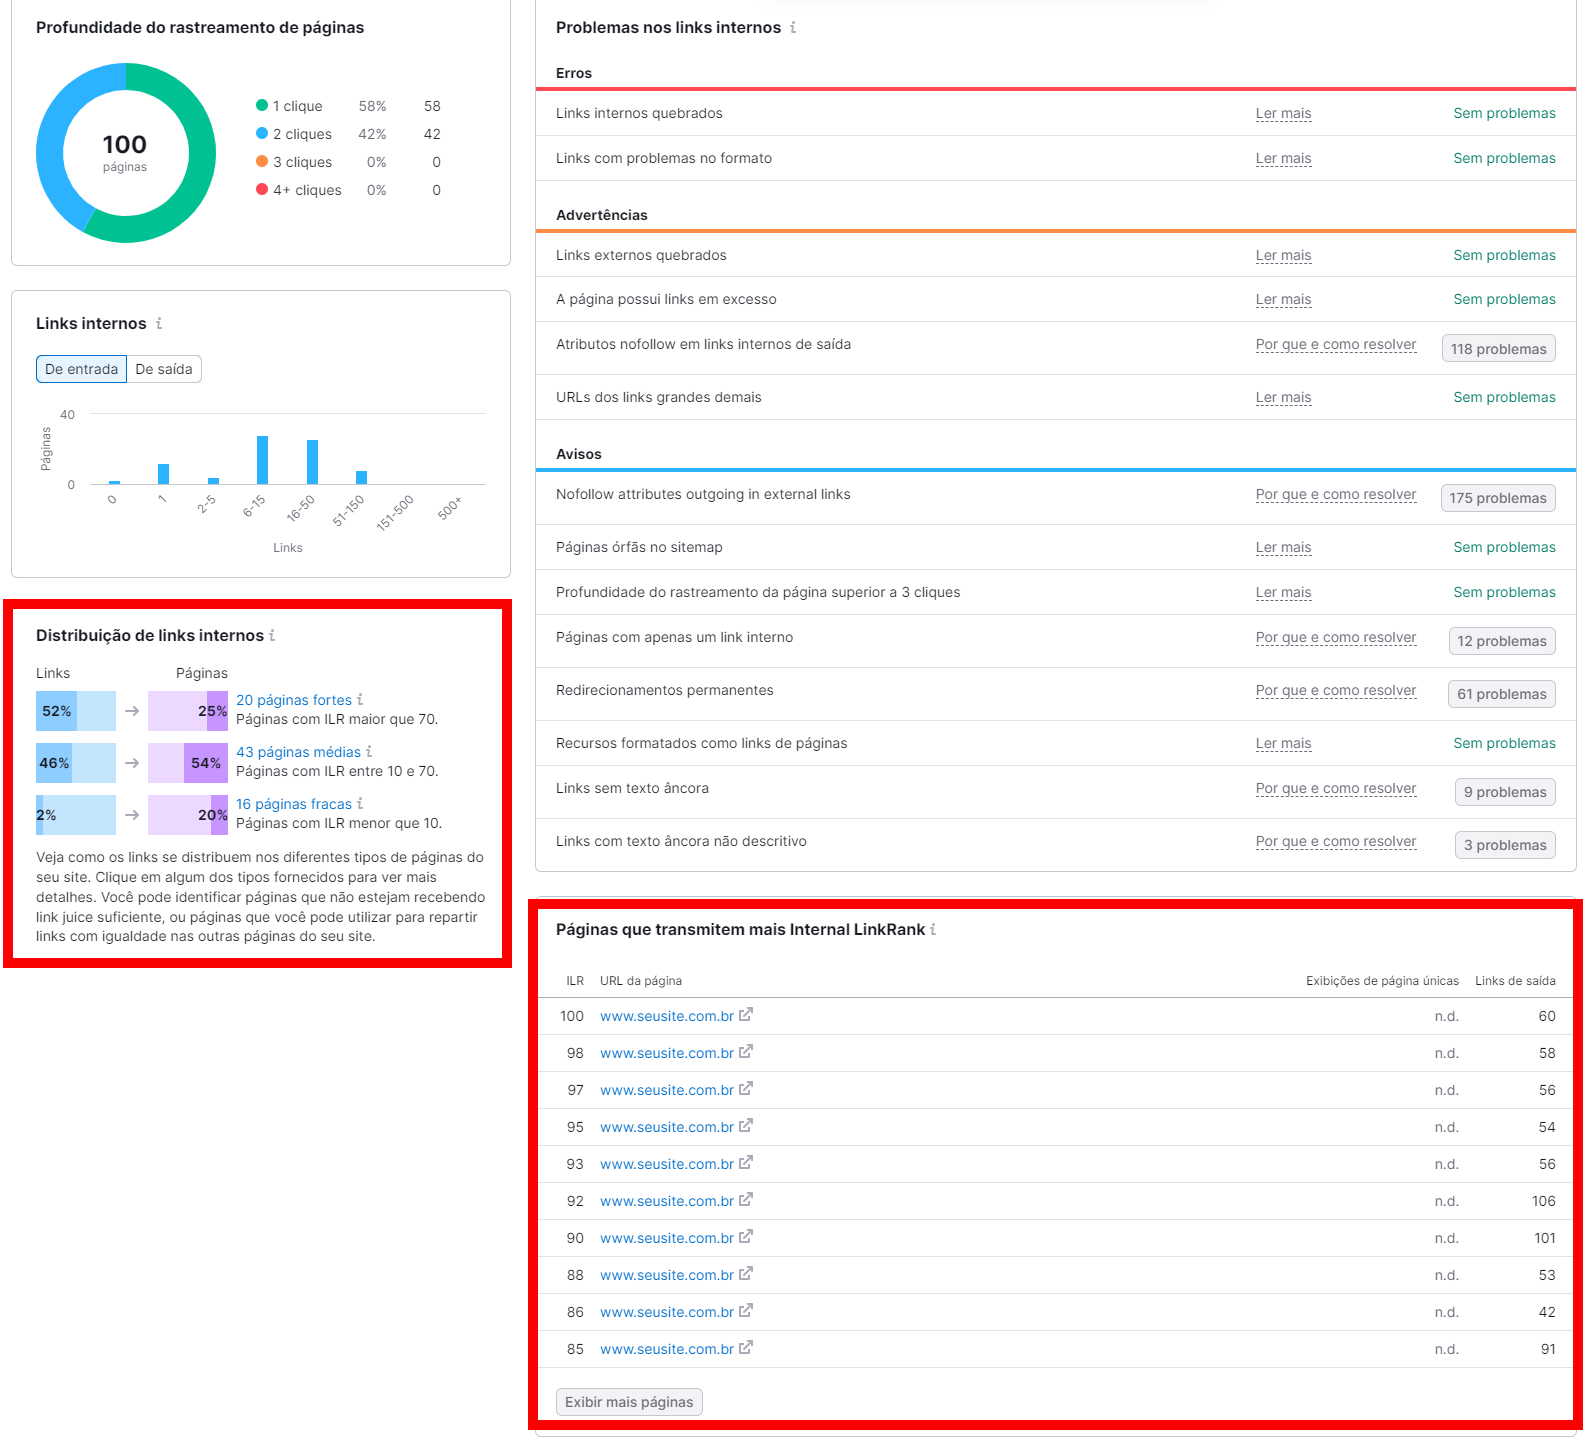
Task: Click the 175 problemas button
Action: click(x=1498, y=498)
